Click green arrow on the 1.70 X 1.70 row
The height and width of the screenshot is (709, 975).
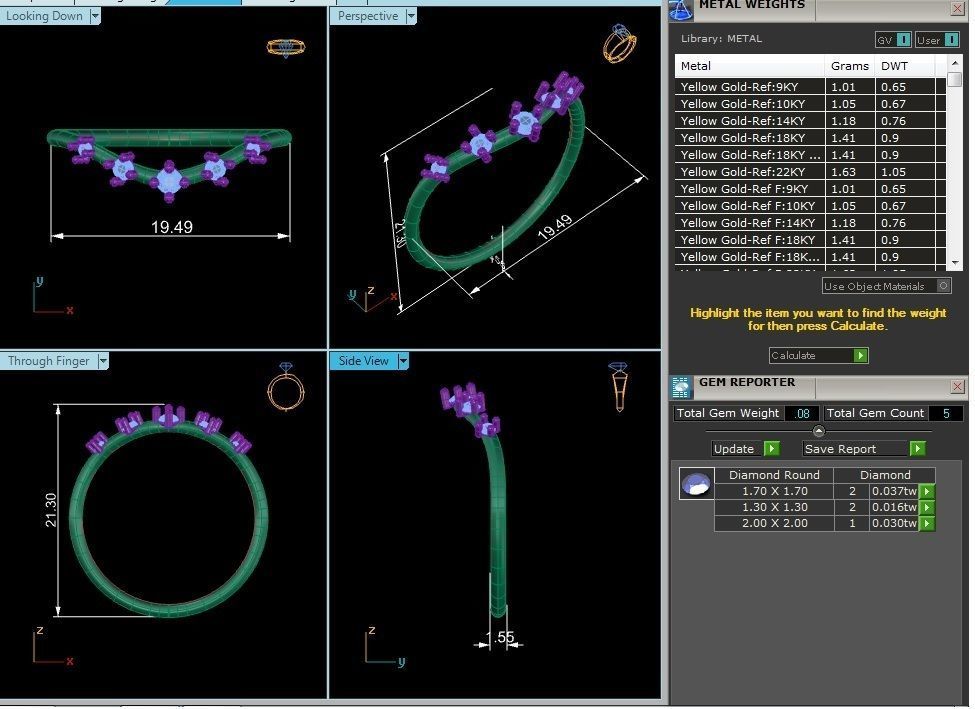(x=926, y=491)
